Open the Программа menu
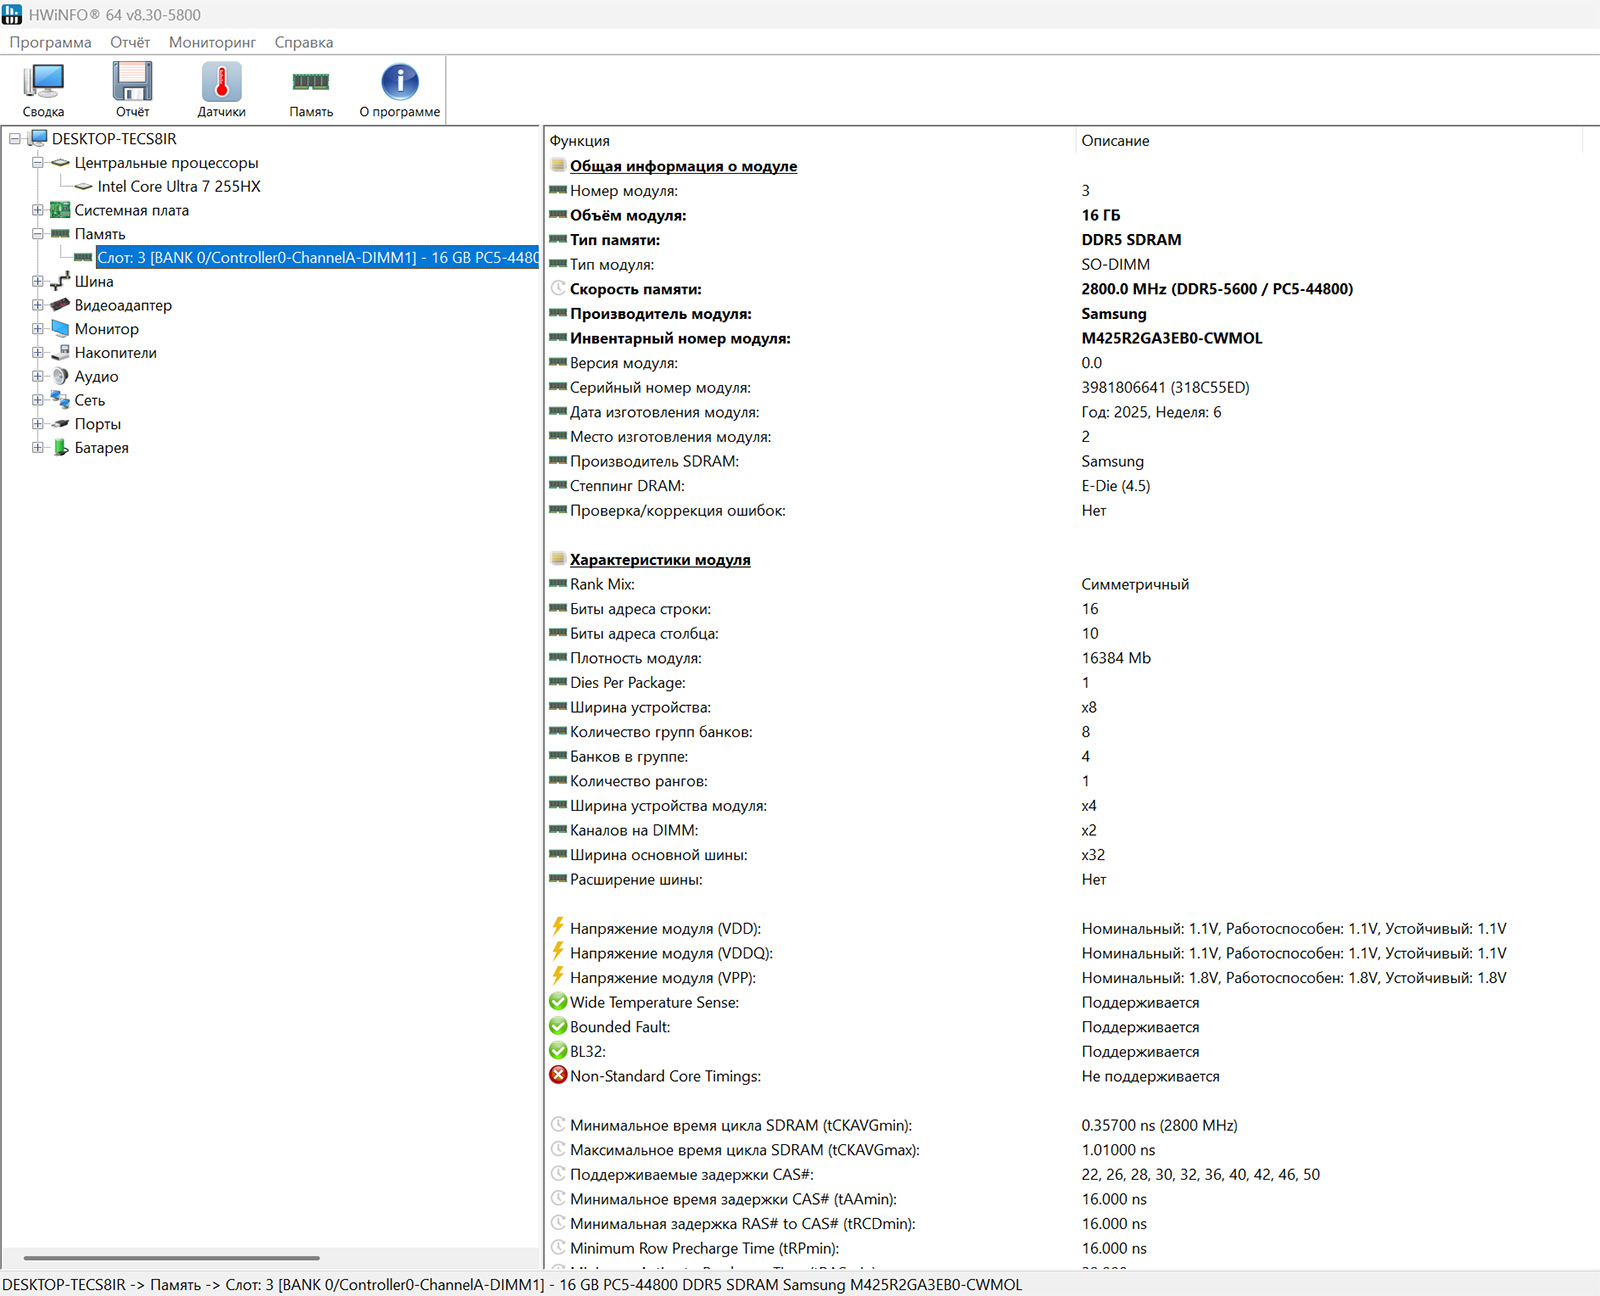 pos(50,42)
